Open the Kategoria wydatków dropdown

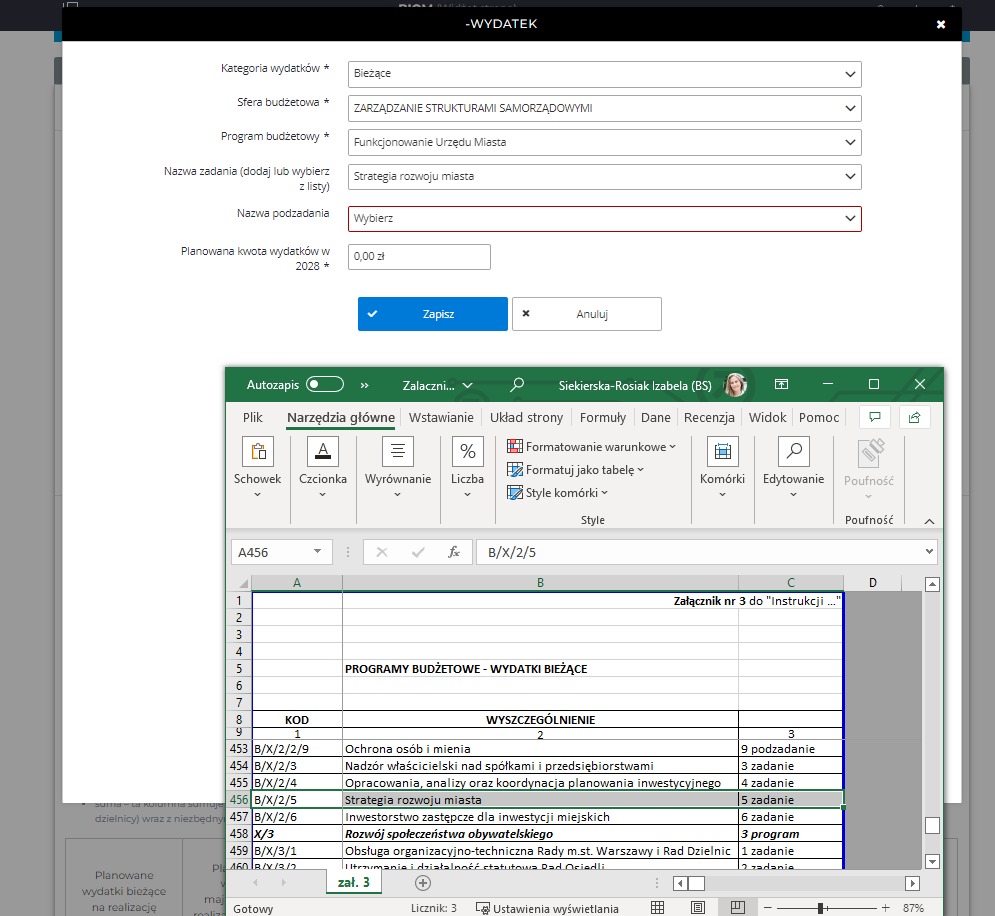[604, 74]
